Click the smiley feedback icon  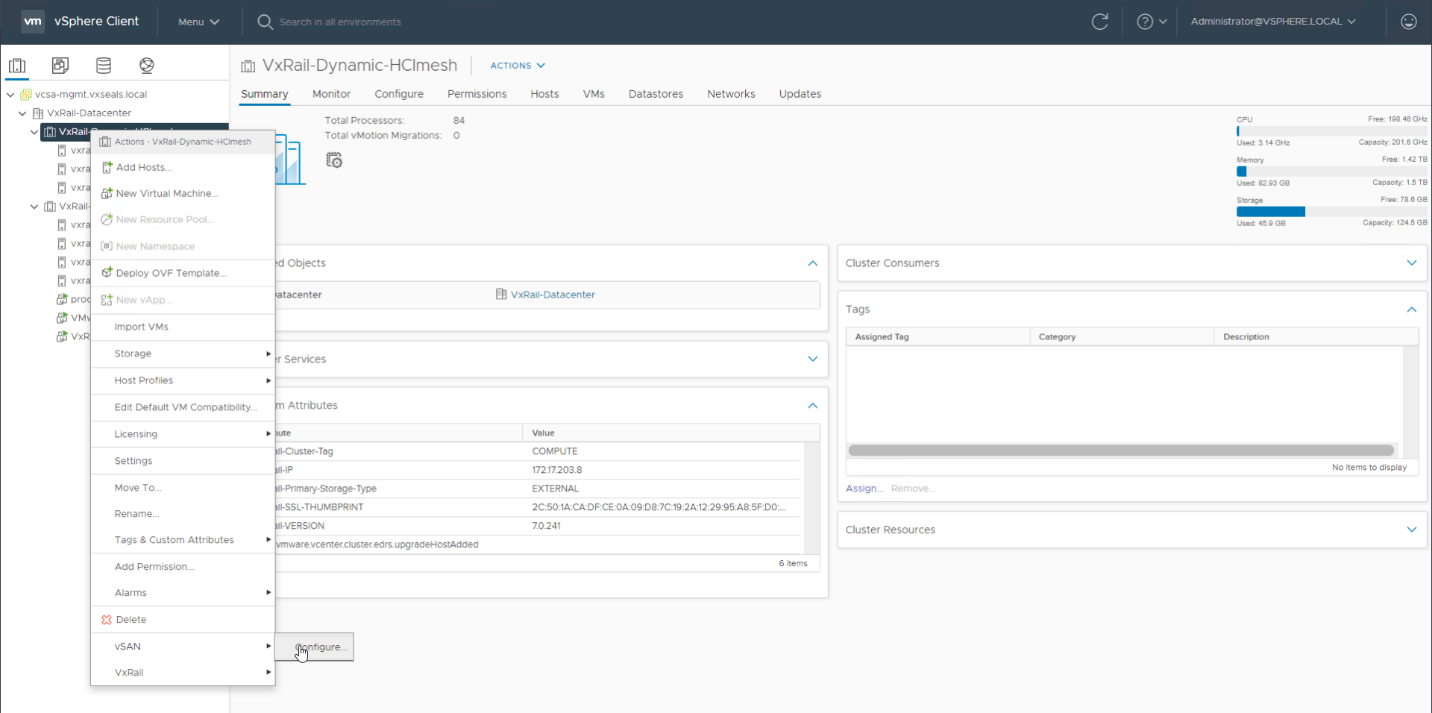1409,21
